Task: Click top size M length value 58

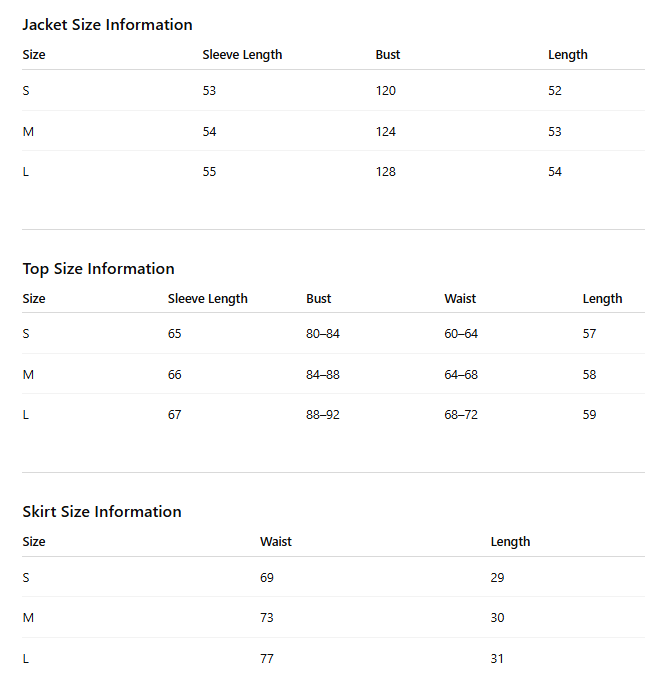Action: tap(589, 375)
